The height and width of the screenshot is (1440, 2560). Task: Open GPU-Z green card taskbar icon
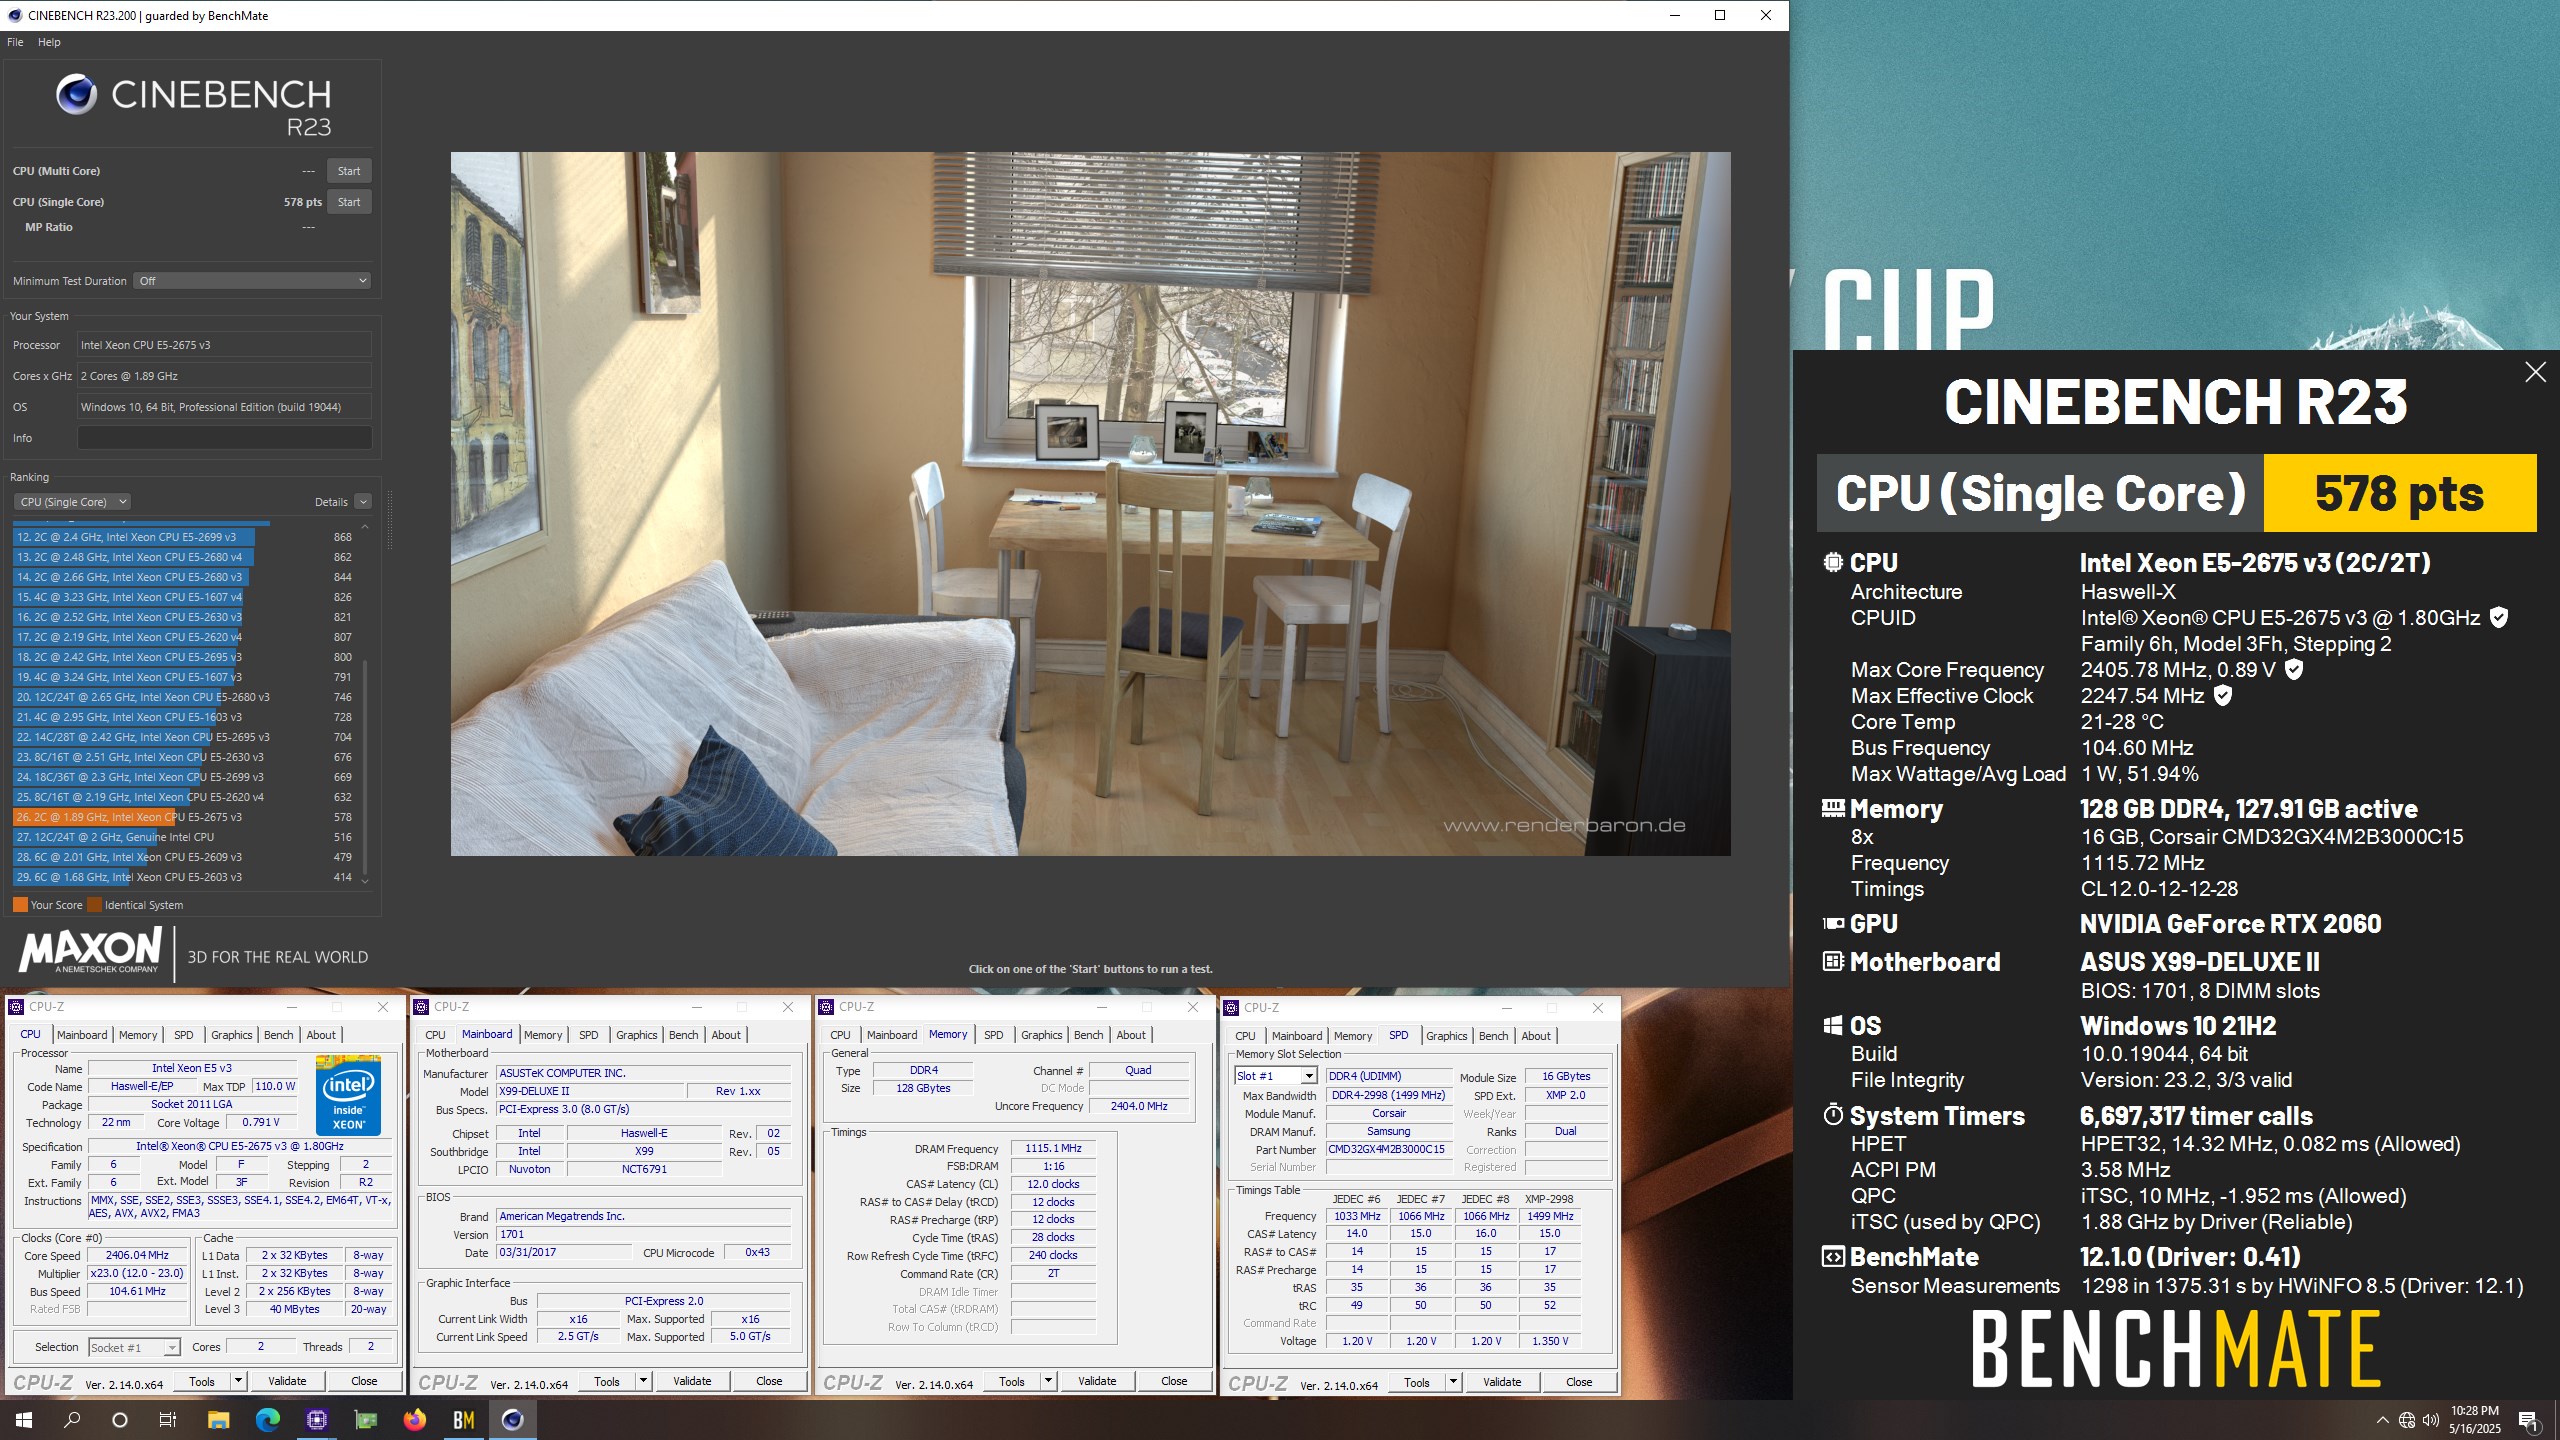[365, 1420]
